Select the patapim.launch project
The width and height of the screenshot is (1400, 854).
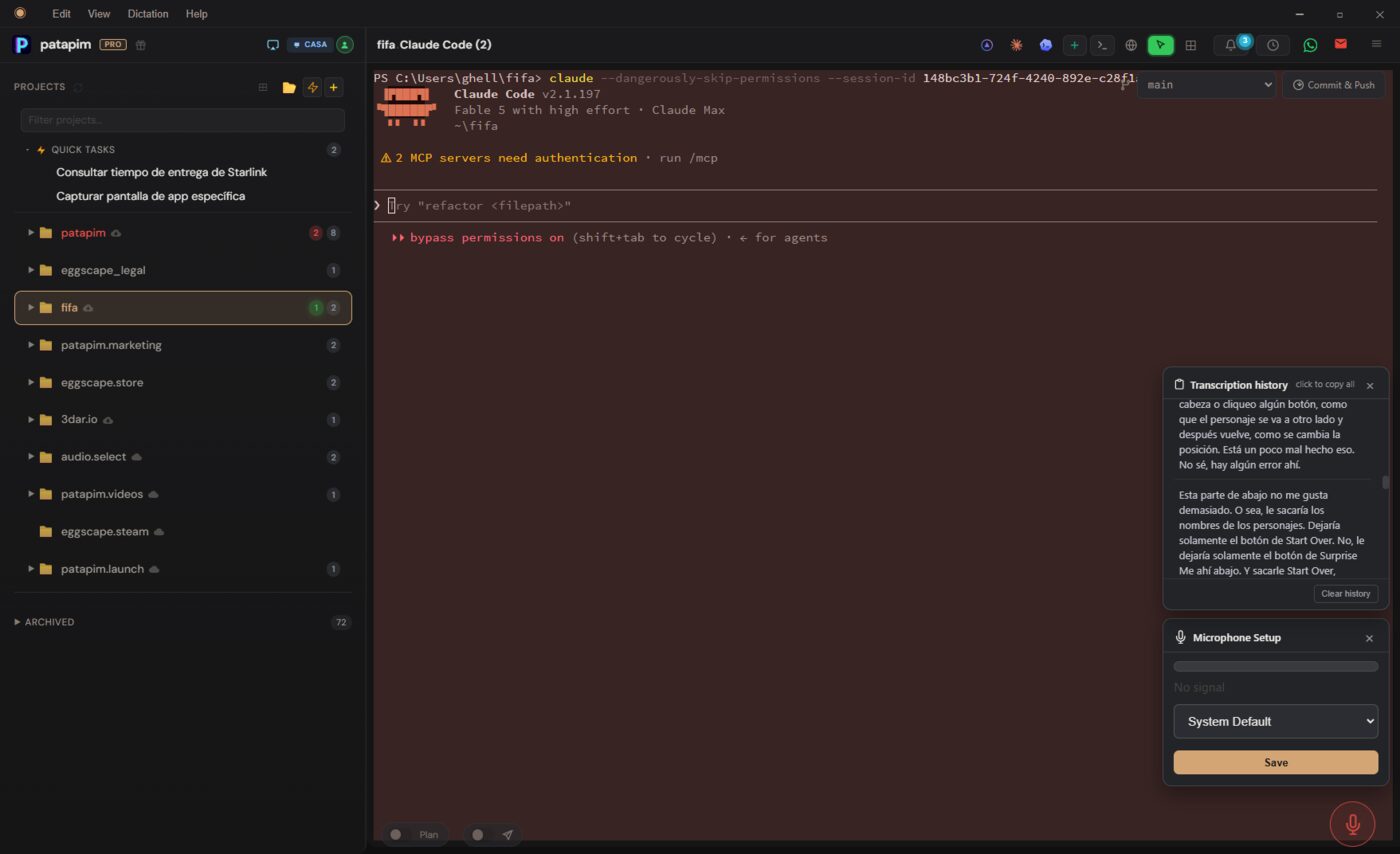(x=183, y=569)
